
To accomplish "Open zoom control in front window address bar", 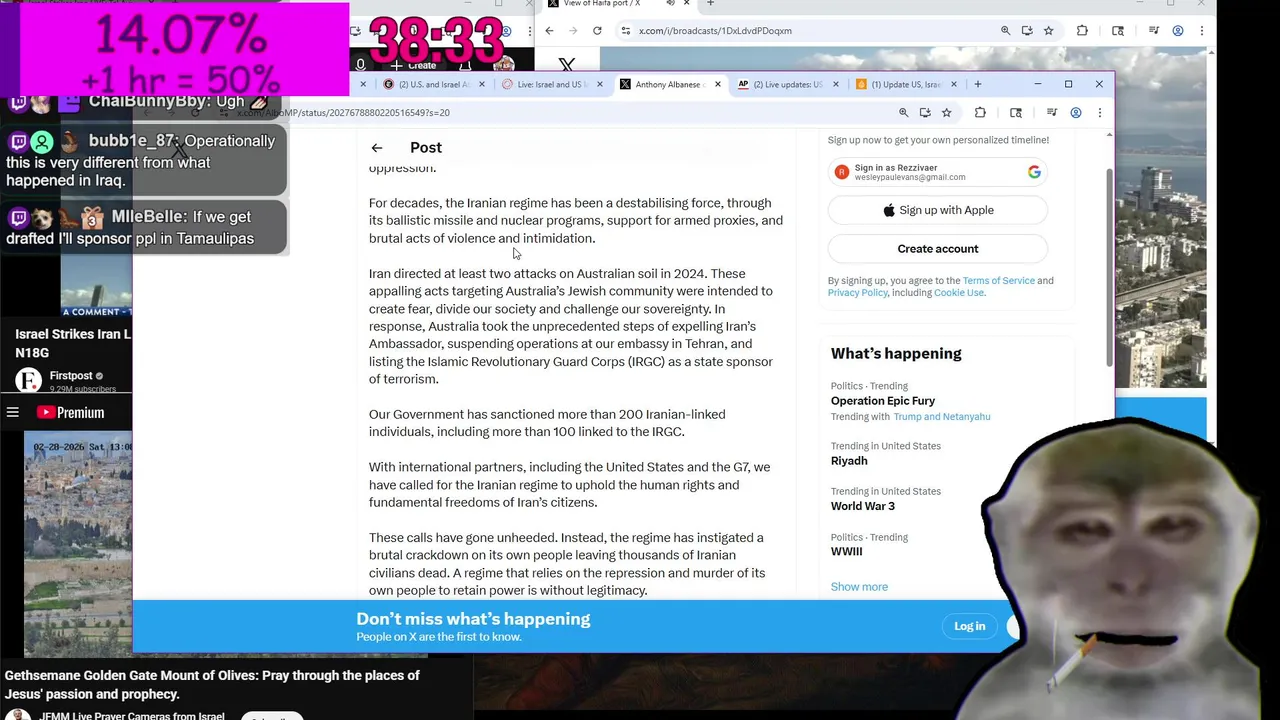I will [x=903, y=113].
